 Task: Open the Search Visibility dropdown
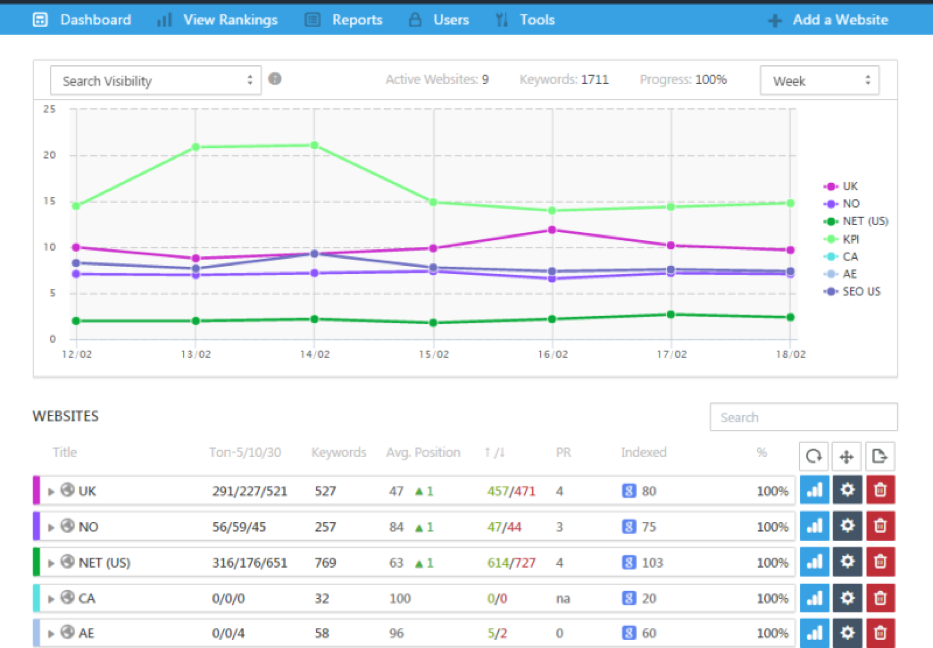pos(155,81)
